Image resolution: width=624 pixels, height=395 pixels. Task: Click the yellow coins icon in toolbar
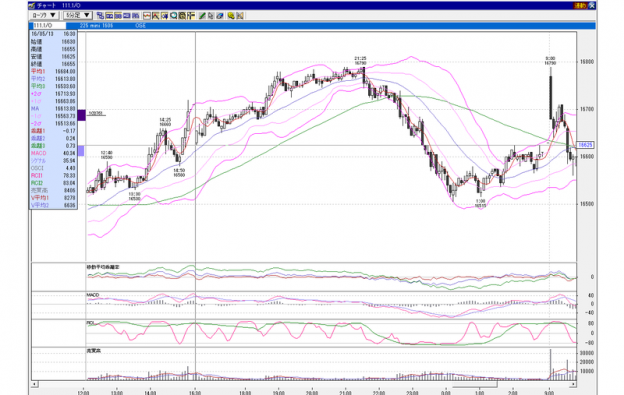pos(231,16)
